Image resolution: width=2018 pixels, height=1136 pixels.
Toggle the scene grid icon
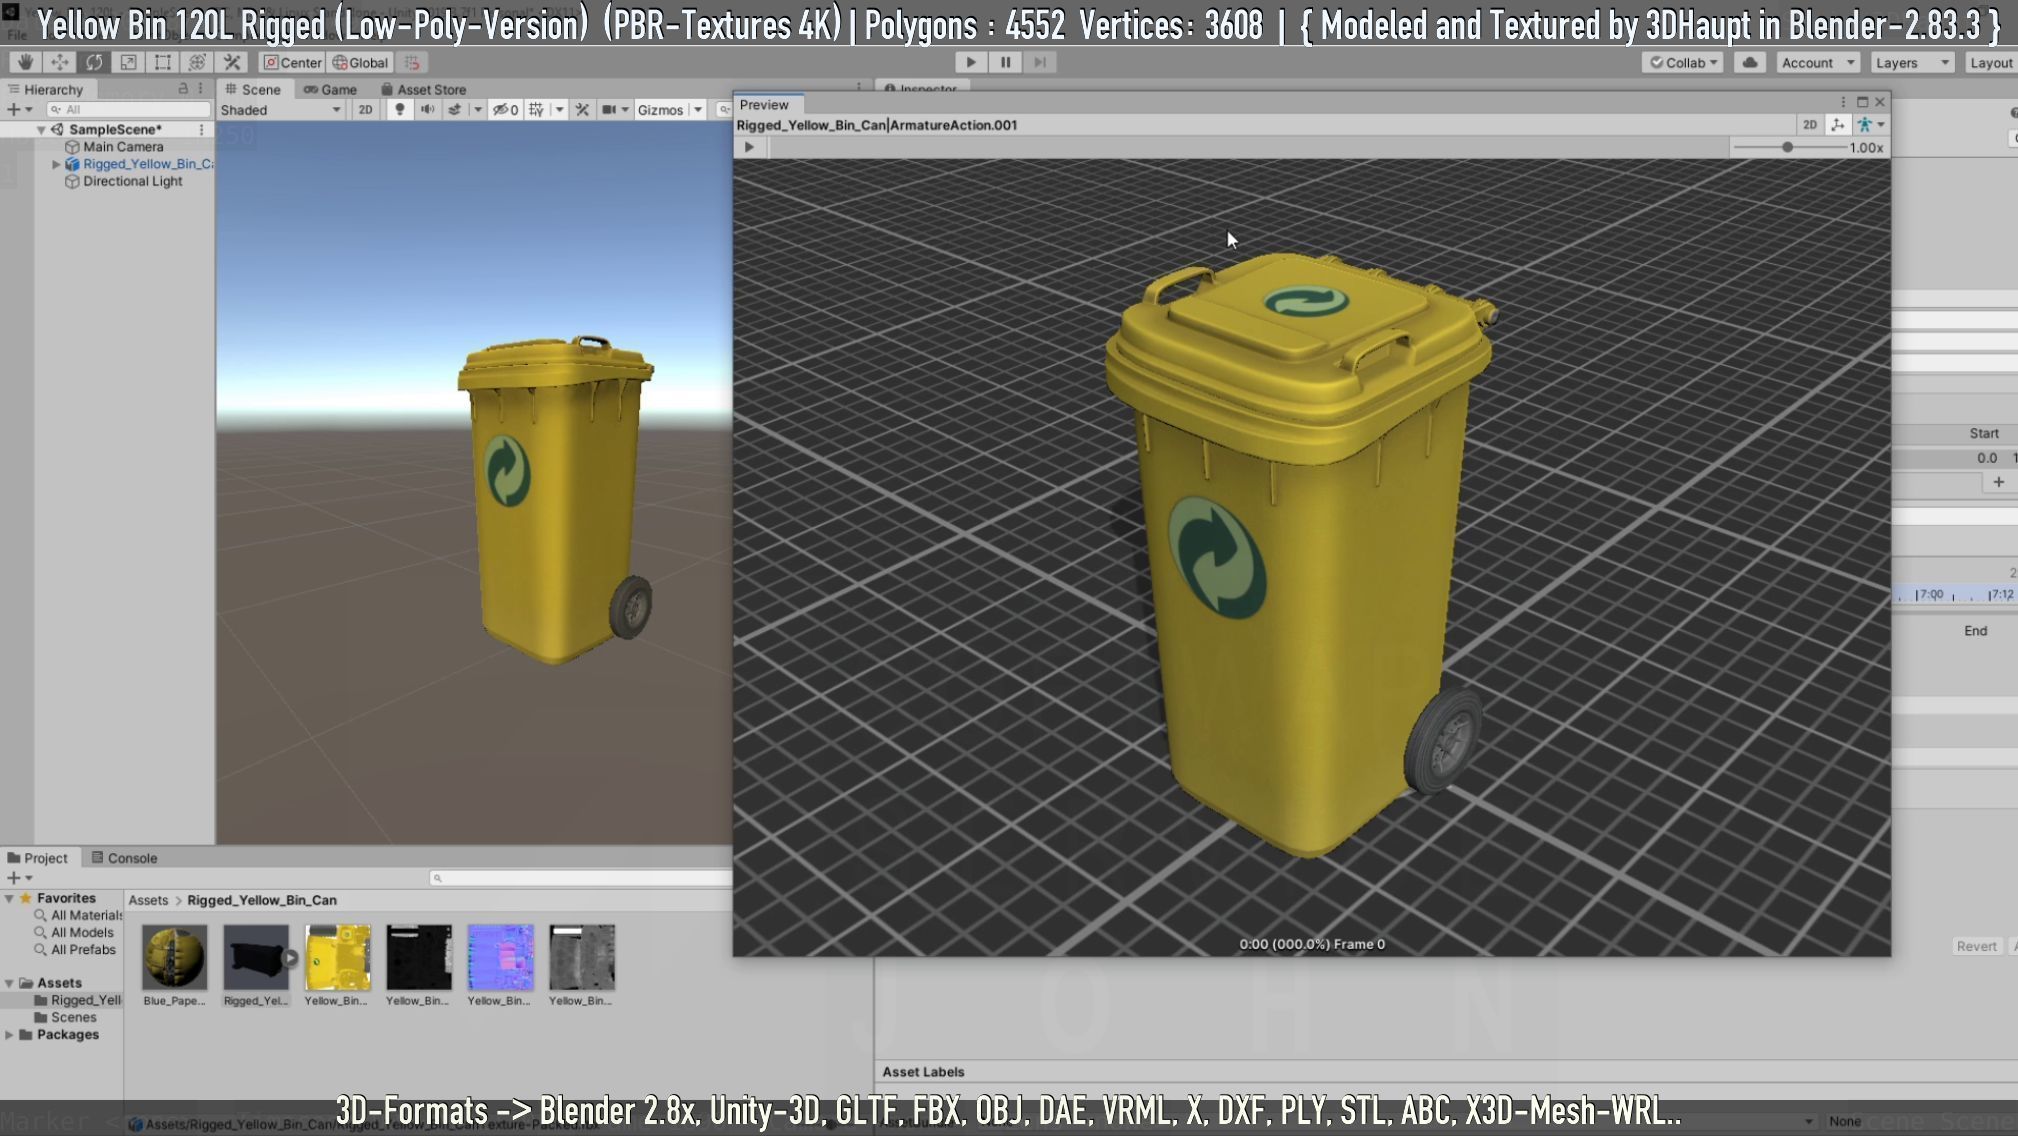click(537, 110)
